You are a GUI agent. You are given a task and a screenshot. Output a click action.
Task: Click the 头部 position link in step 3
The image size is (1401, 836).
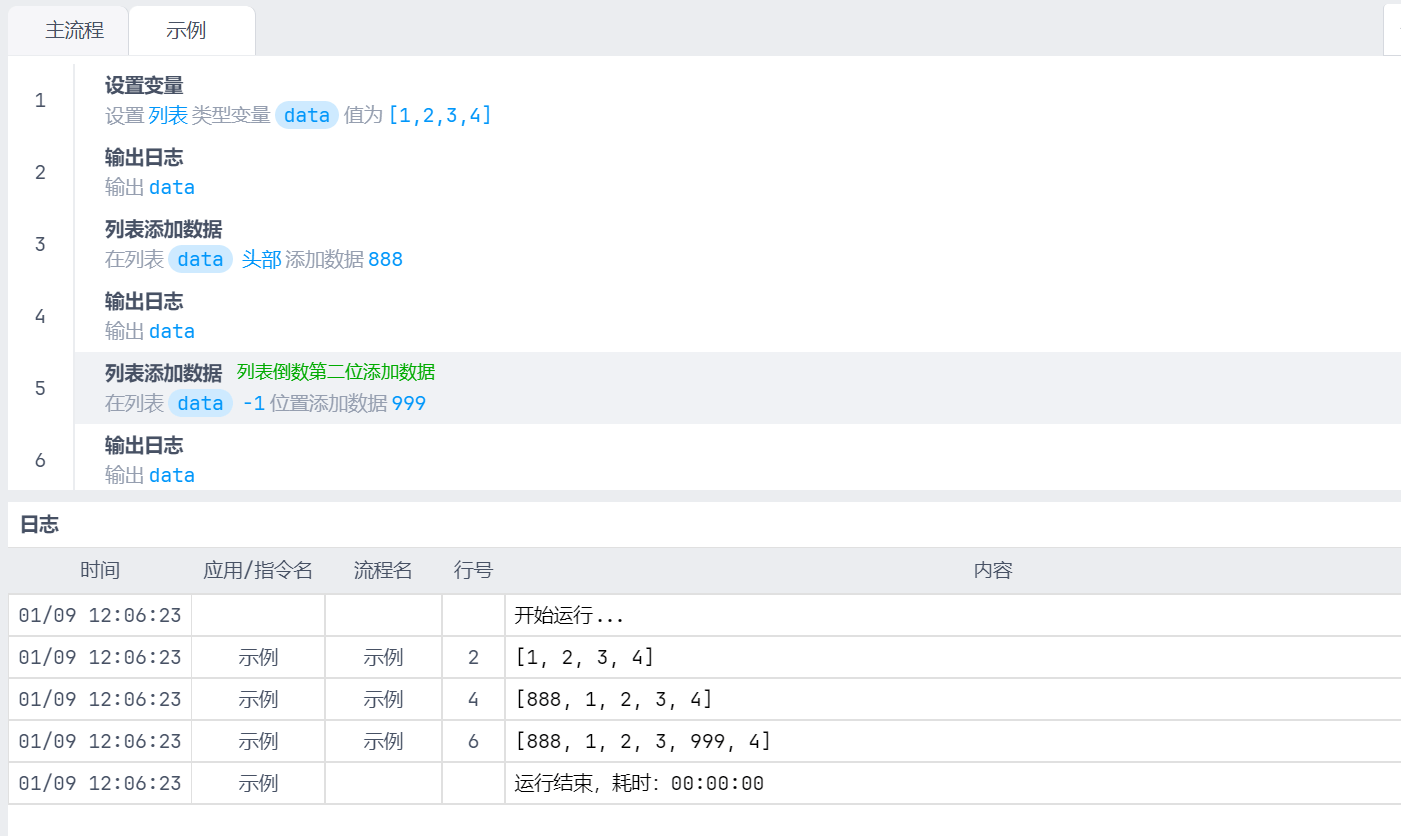coord(261,259)
